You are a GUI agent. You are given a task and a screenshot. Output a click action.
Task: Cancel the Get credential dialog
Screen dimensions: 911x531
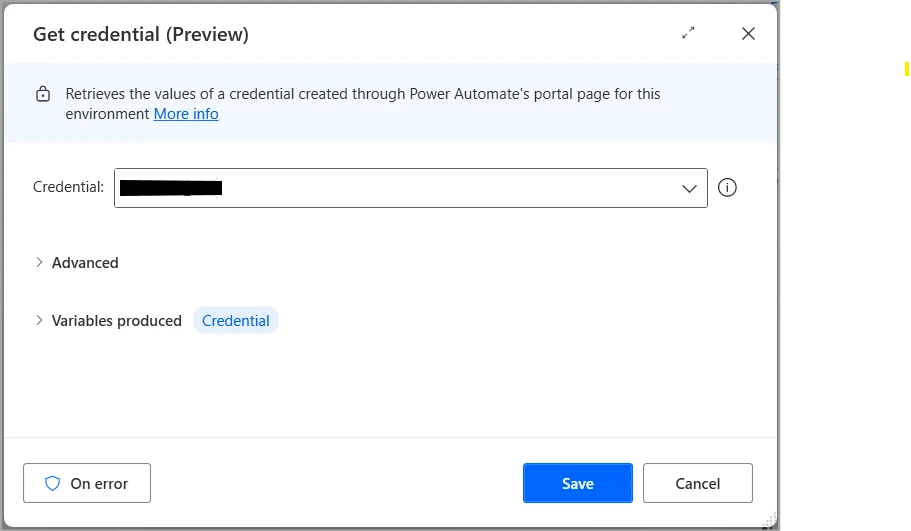[697, 483]
